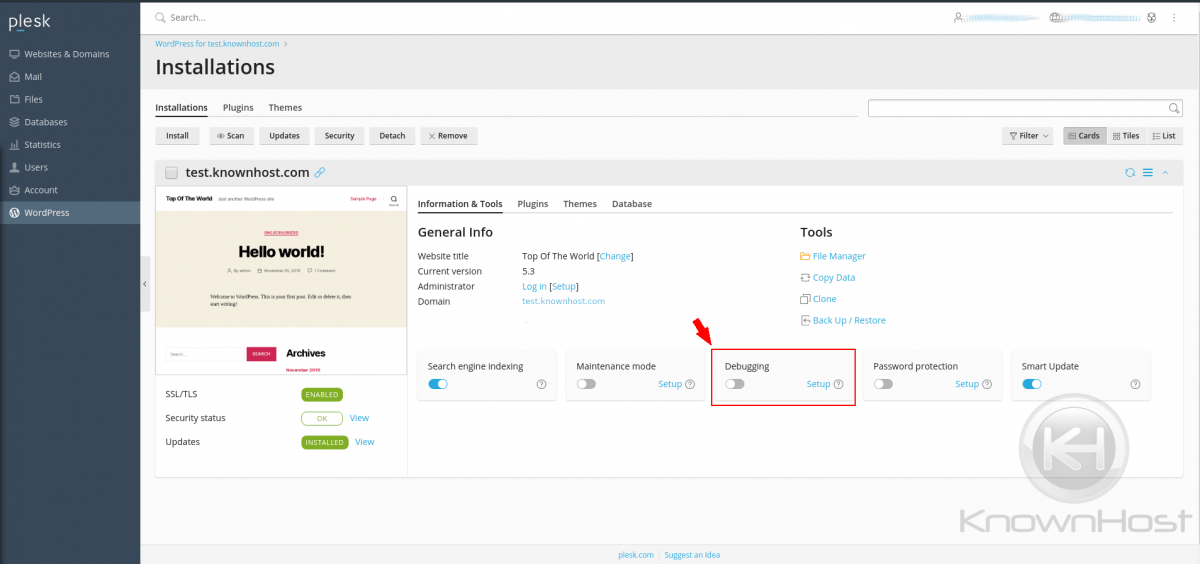Click the Security button

pyautogui.click(x=339, y=135)
